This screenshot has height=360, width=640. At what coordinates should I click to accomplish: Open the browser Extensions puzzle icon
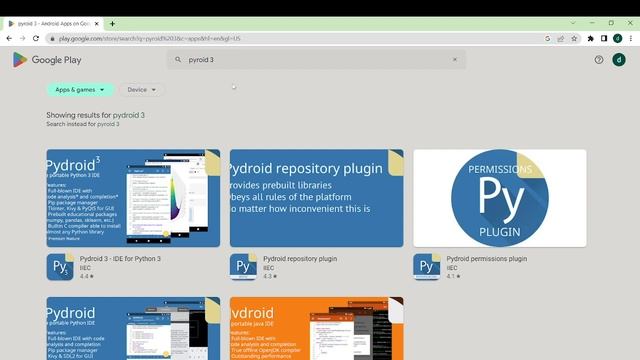point(590,38)
